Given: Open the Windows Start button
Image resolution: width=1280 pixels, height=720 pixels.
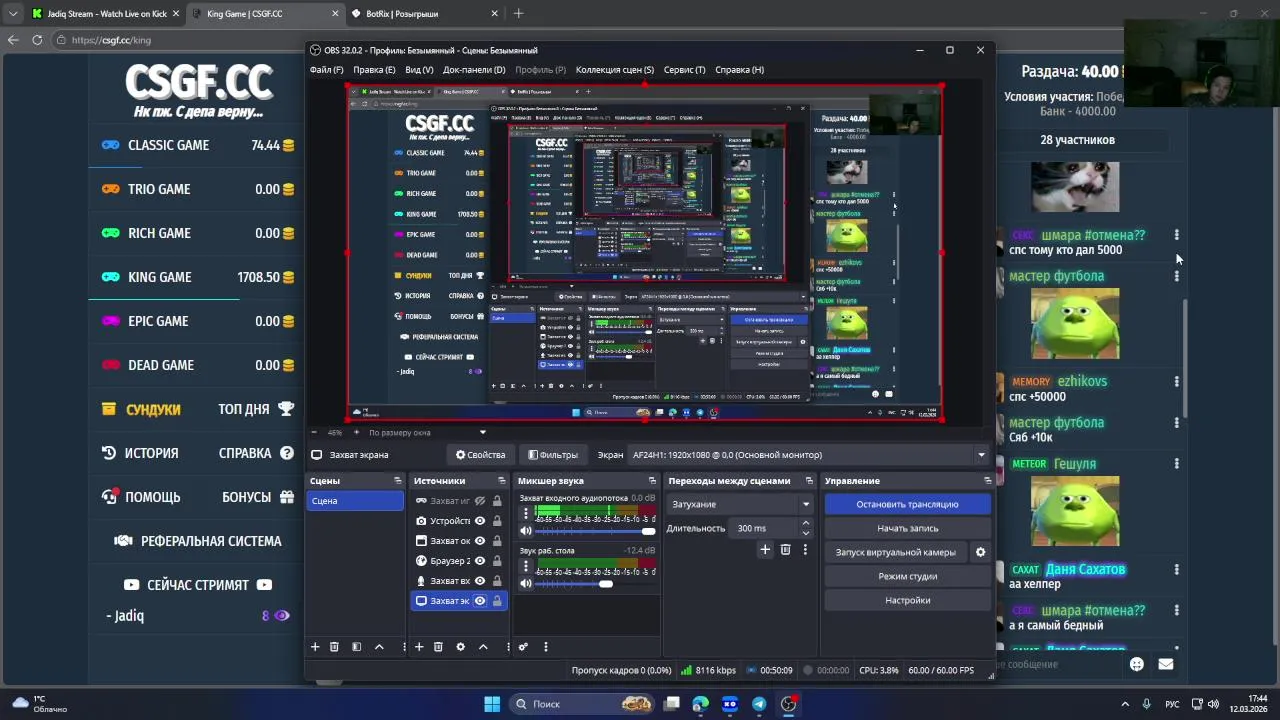Looking at the screenshot, I should [x=492, y=704].
